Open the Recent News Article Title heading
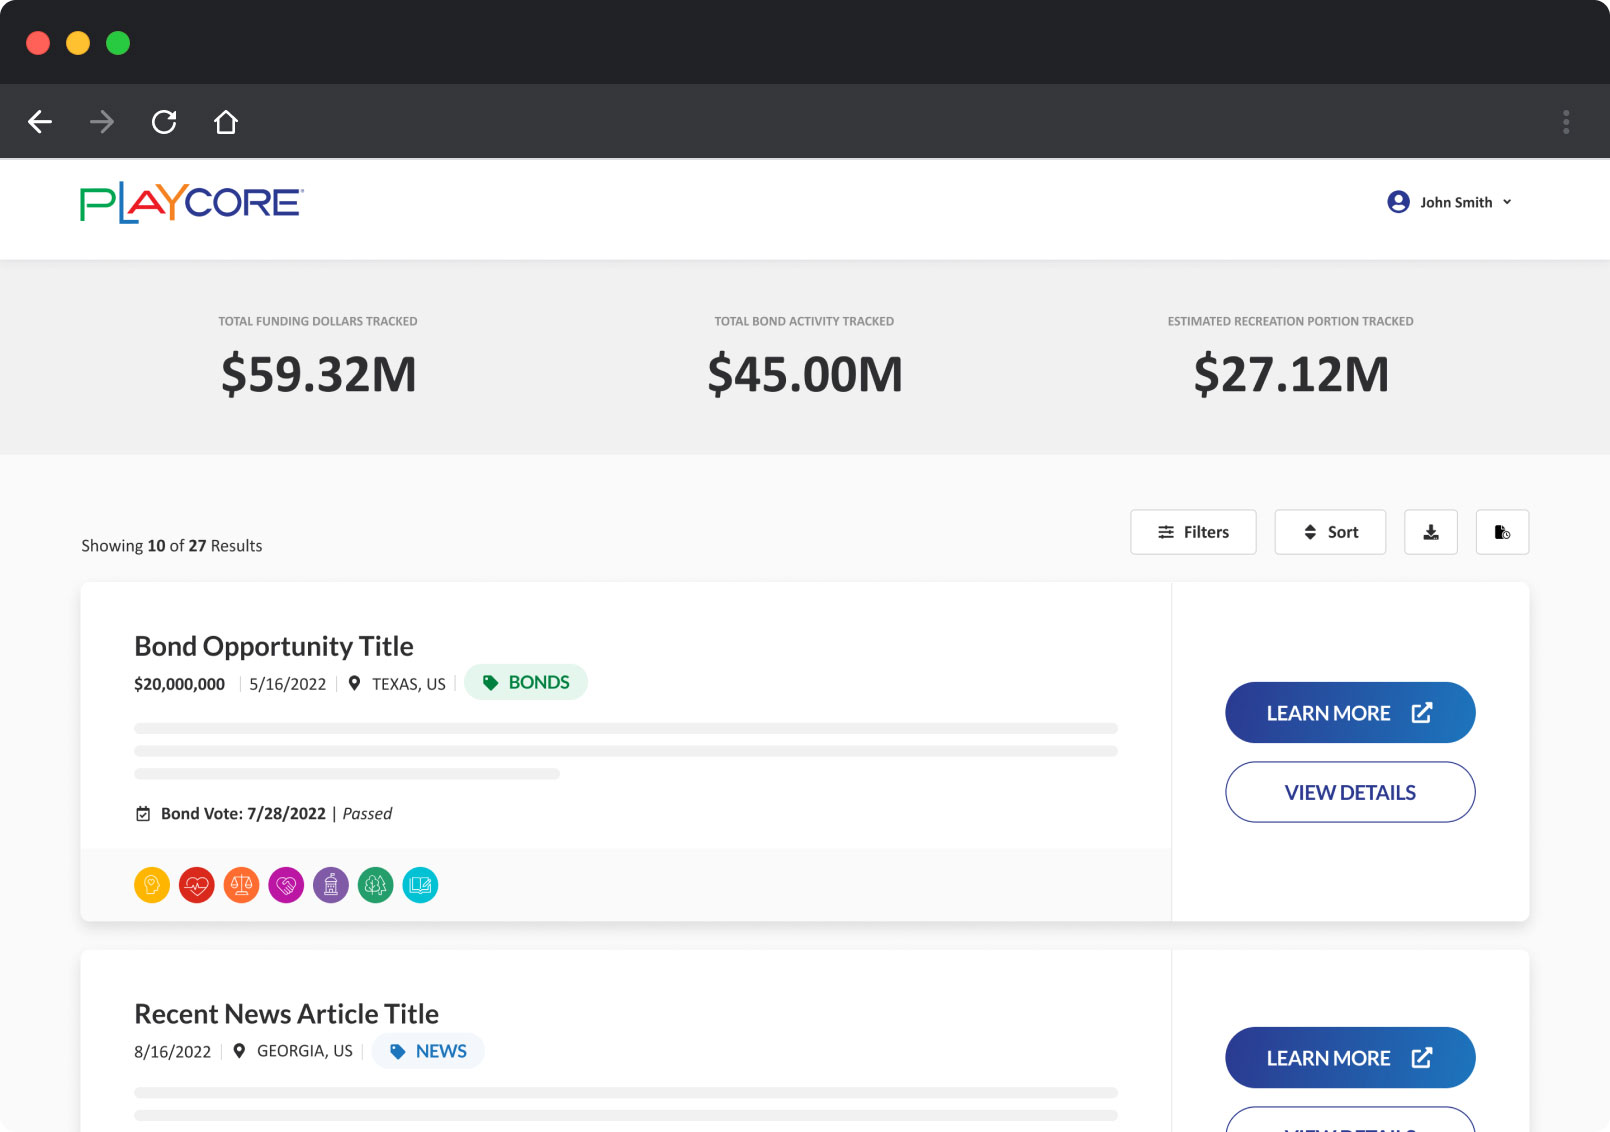 [287, 1014]
